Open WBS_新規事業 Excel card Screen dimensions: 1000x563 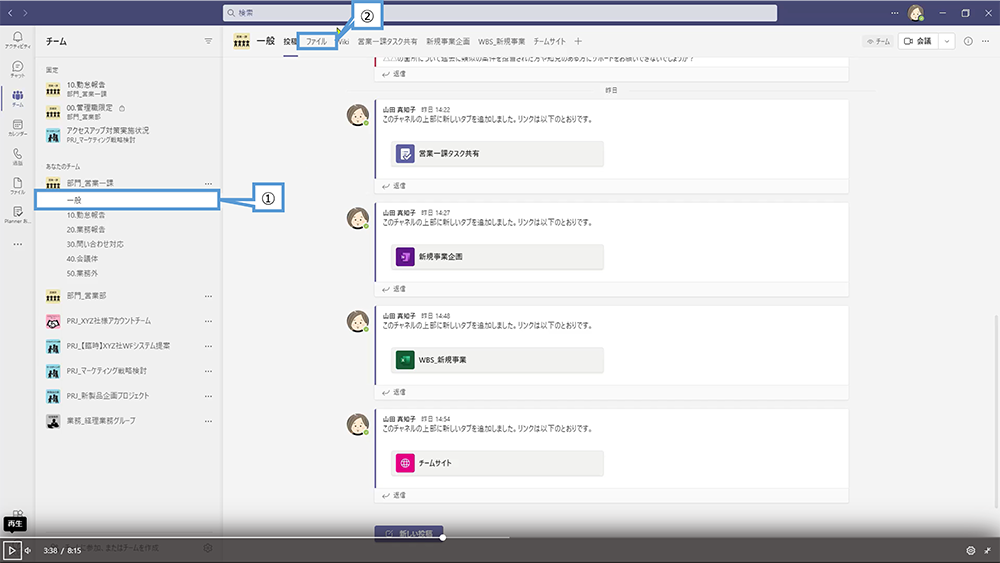click(497, 360)
